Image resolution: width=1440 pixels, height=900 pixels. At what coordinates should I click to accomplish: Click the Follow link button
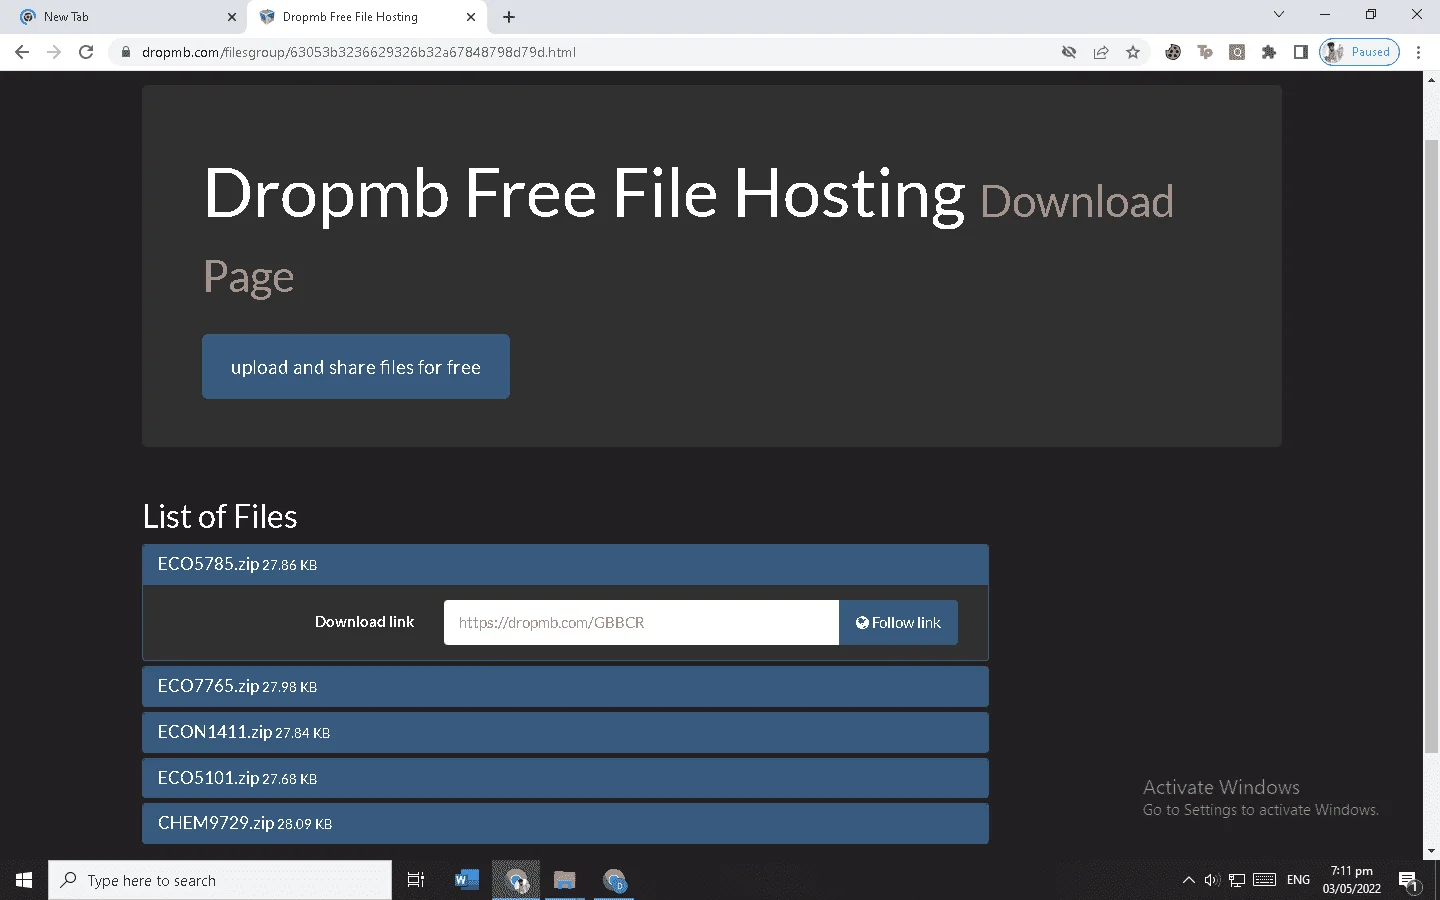point(898,623)
